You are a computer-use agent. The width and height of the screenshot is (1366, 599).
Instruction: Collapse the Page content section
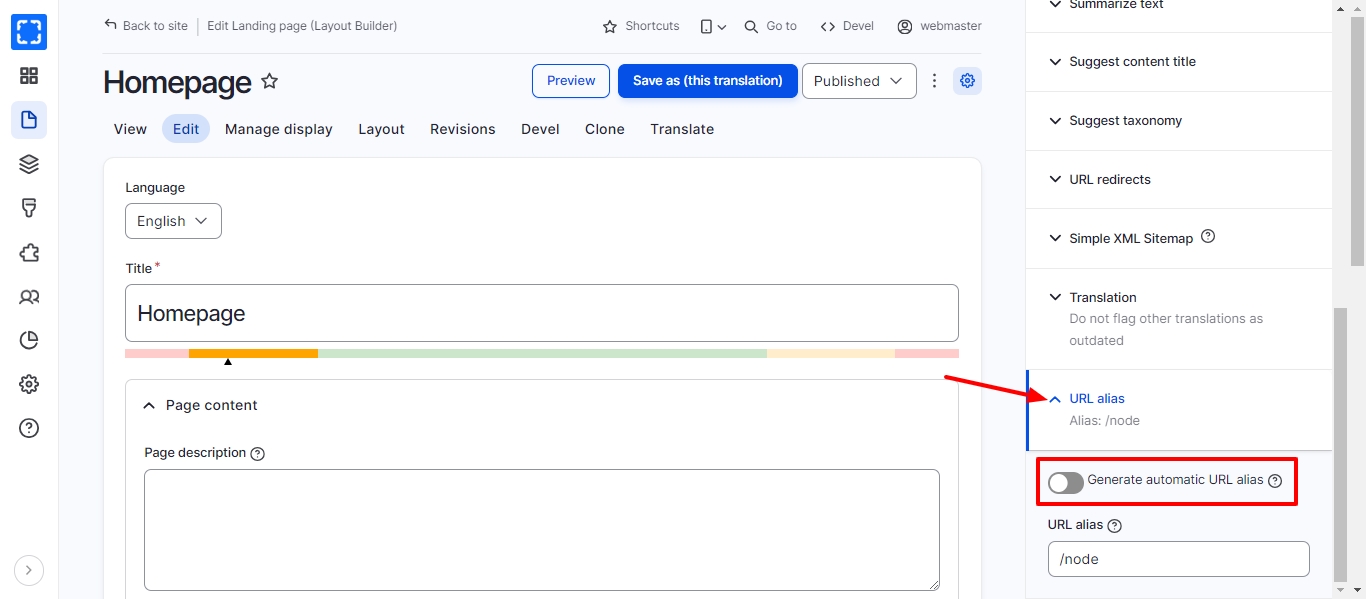click(211, 405)
